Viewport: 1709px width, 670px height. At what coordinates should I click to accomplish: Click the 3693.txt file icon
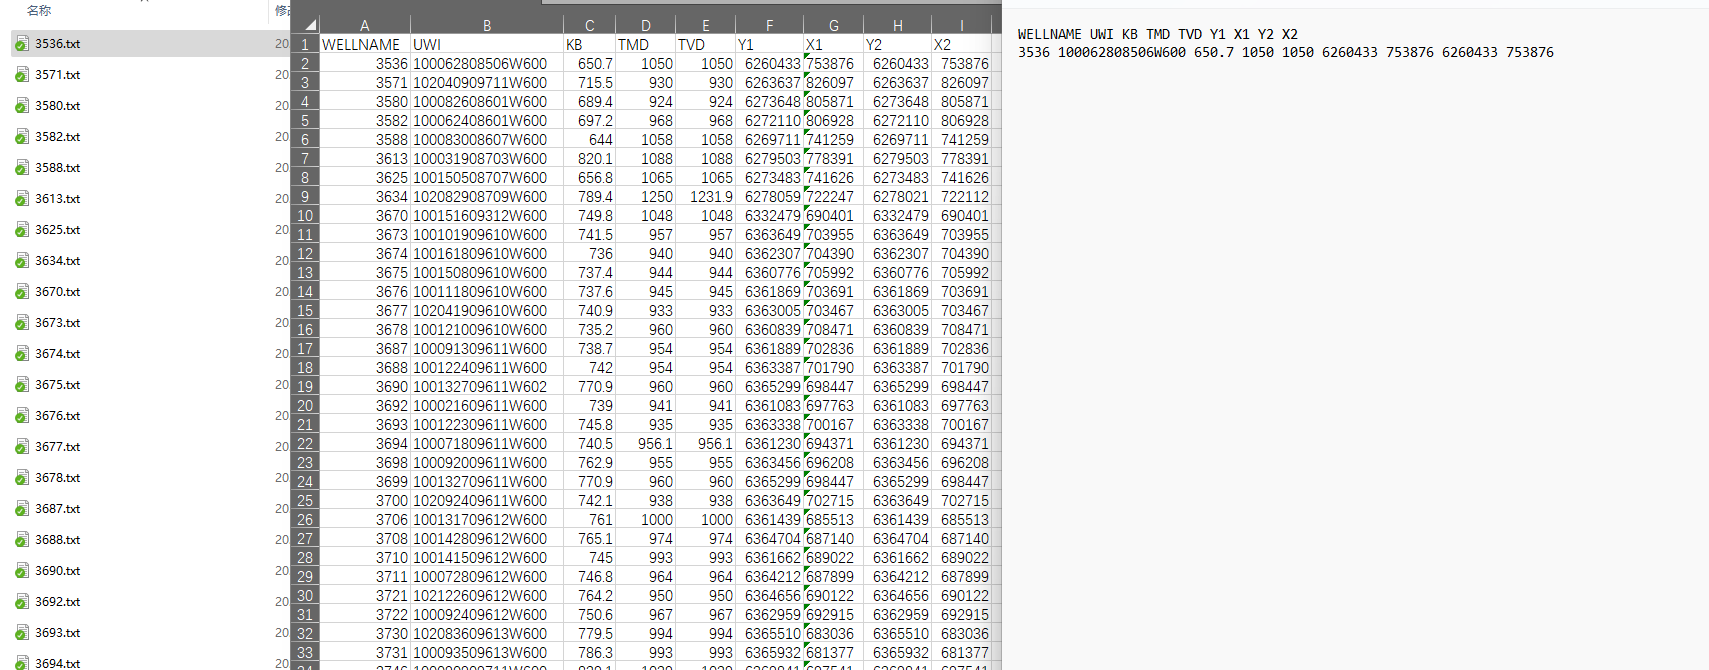pos(22,633)
